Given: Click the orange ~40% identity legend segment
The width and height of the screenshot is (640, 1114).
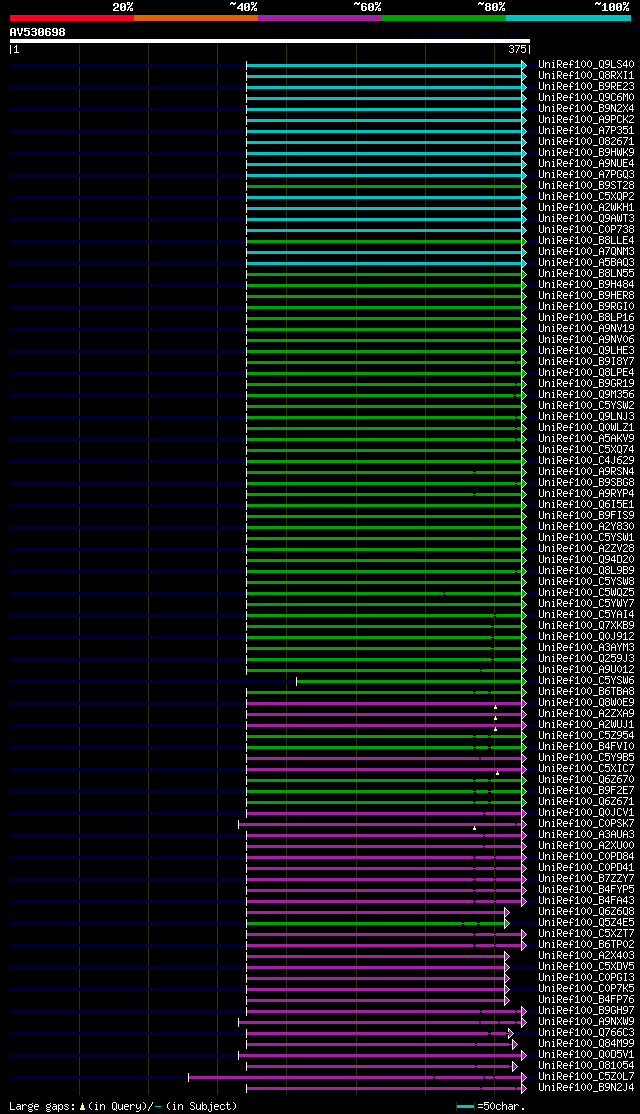Looking at the screenshot, I should (196, 18).
